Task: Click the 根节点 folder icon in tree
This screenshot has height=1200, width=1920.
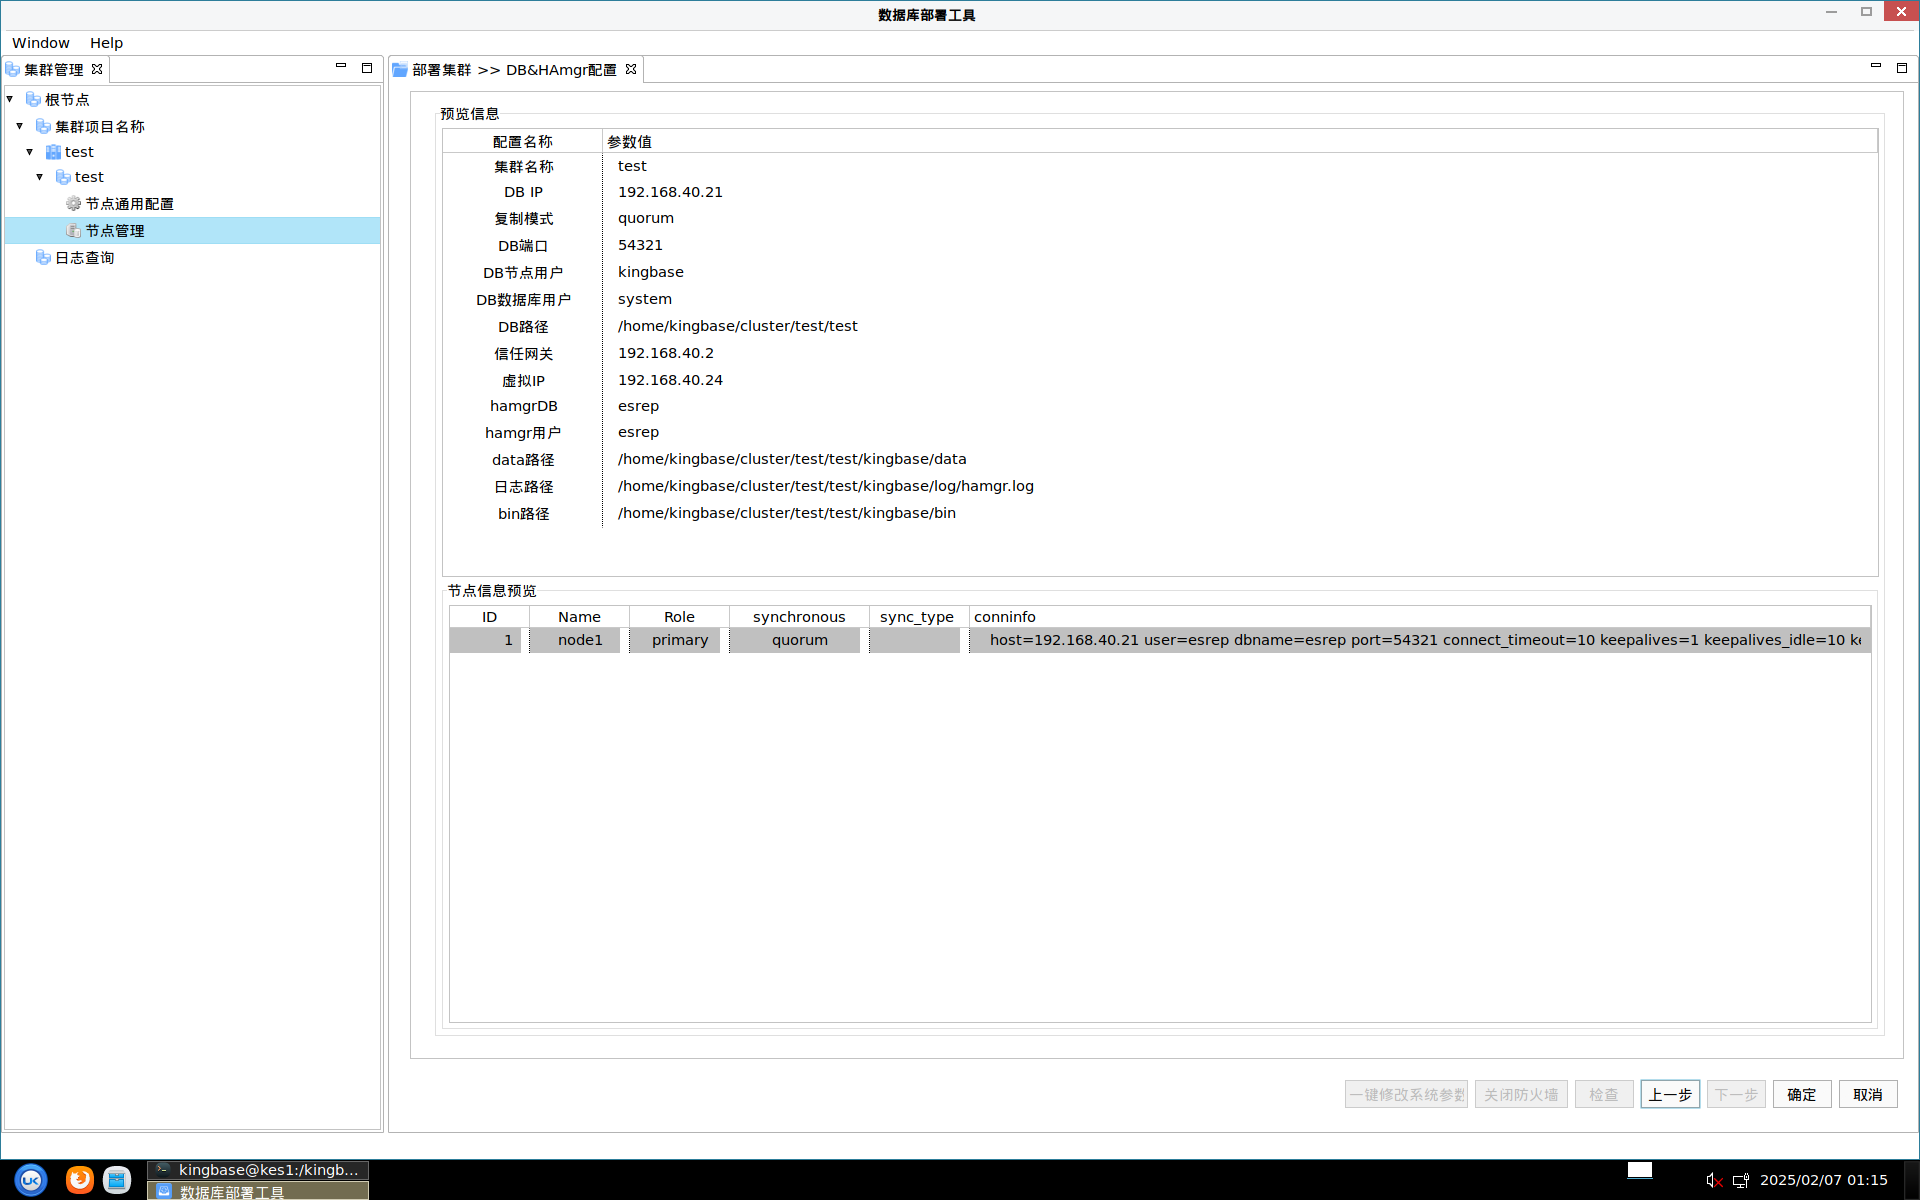Action: [33, 99]
